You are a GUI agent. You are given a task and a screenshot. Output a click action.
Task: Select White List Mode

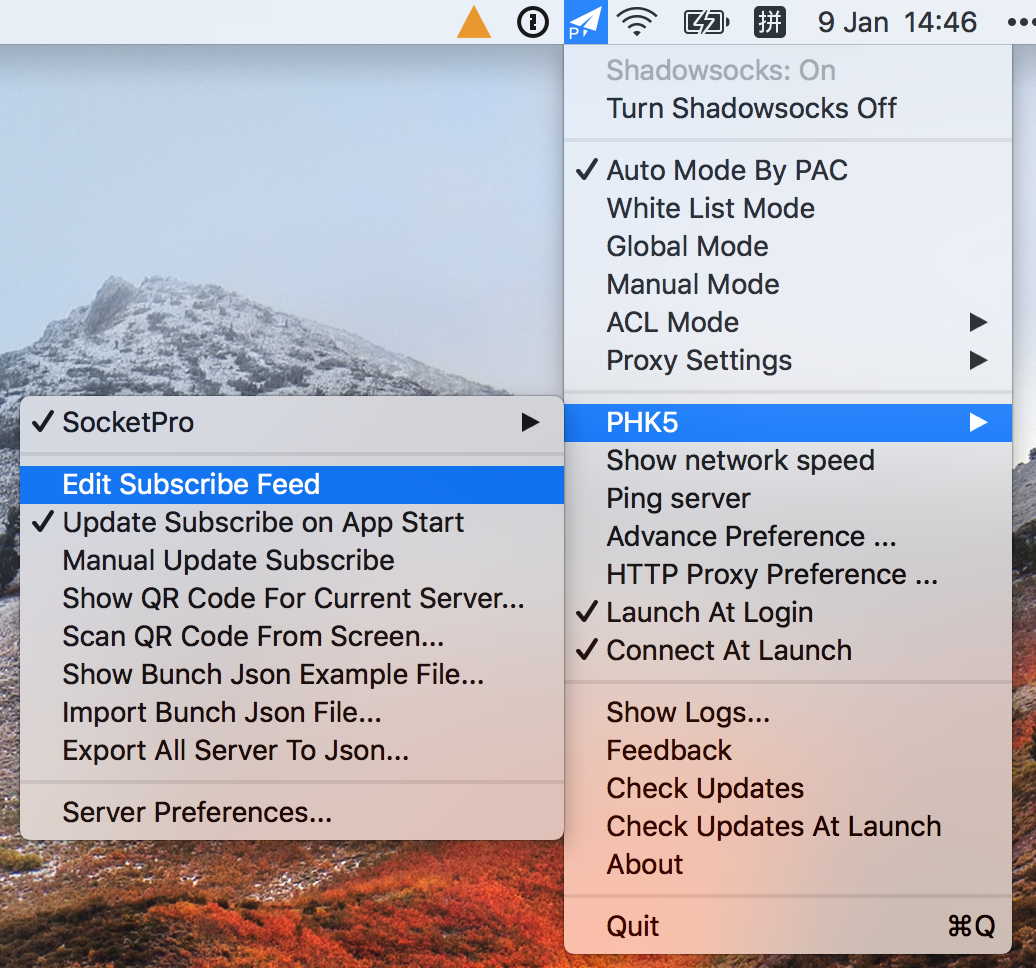coord(788,209)
